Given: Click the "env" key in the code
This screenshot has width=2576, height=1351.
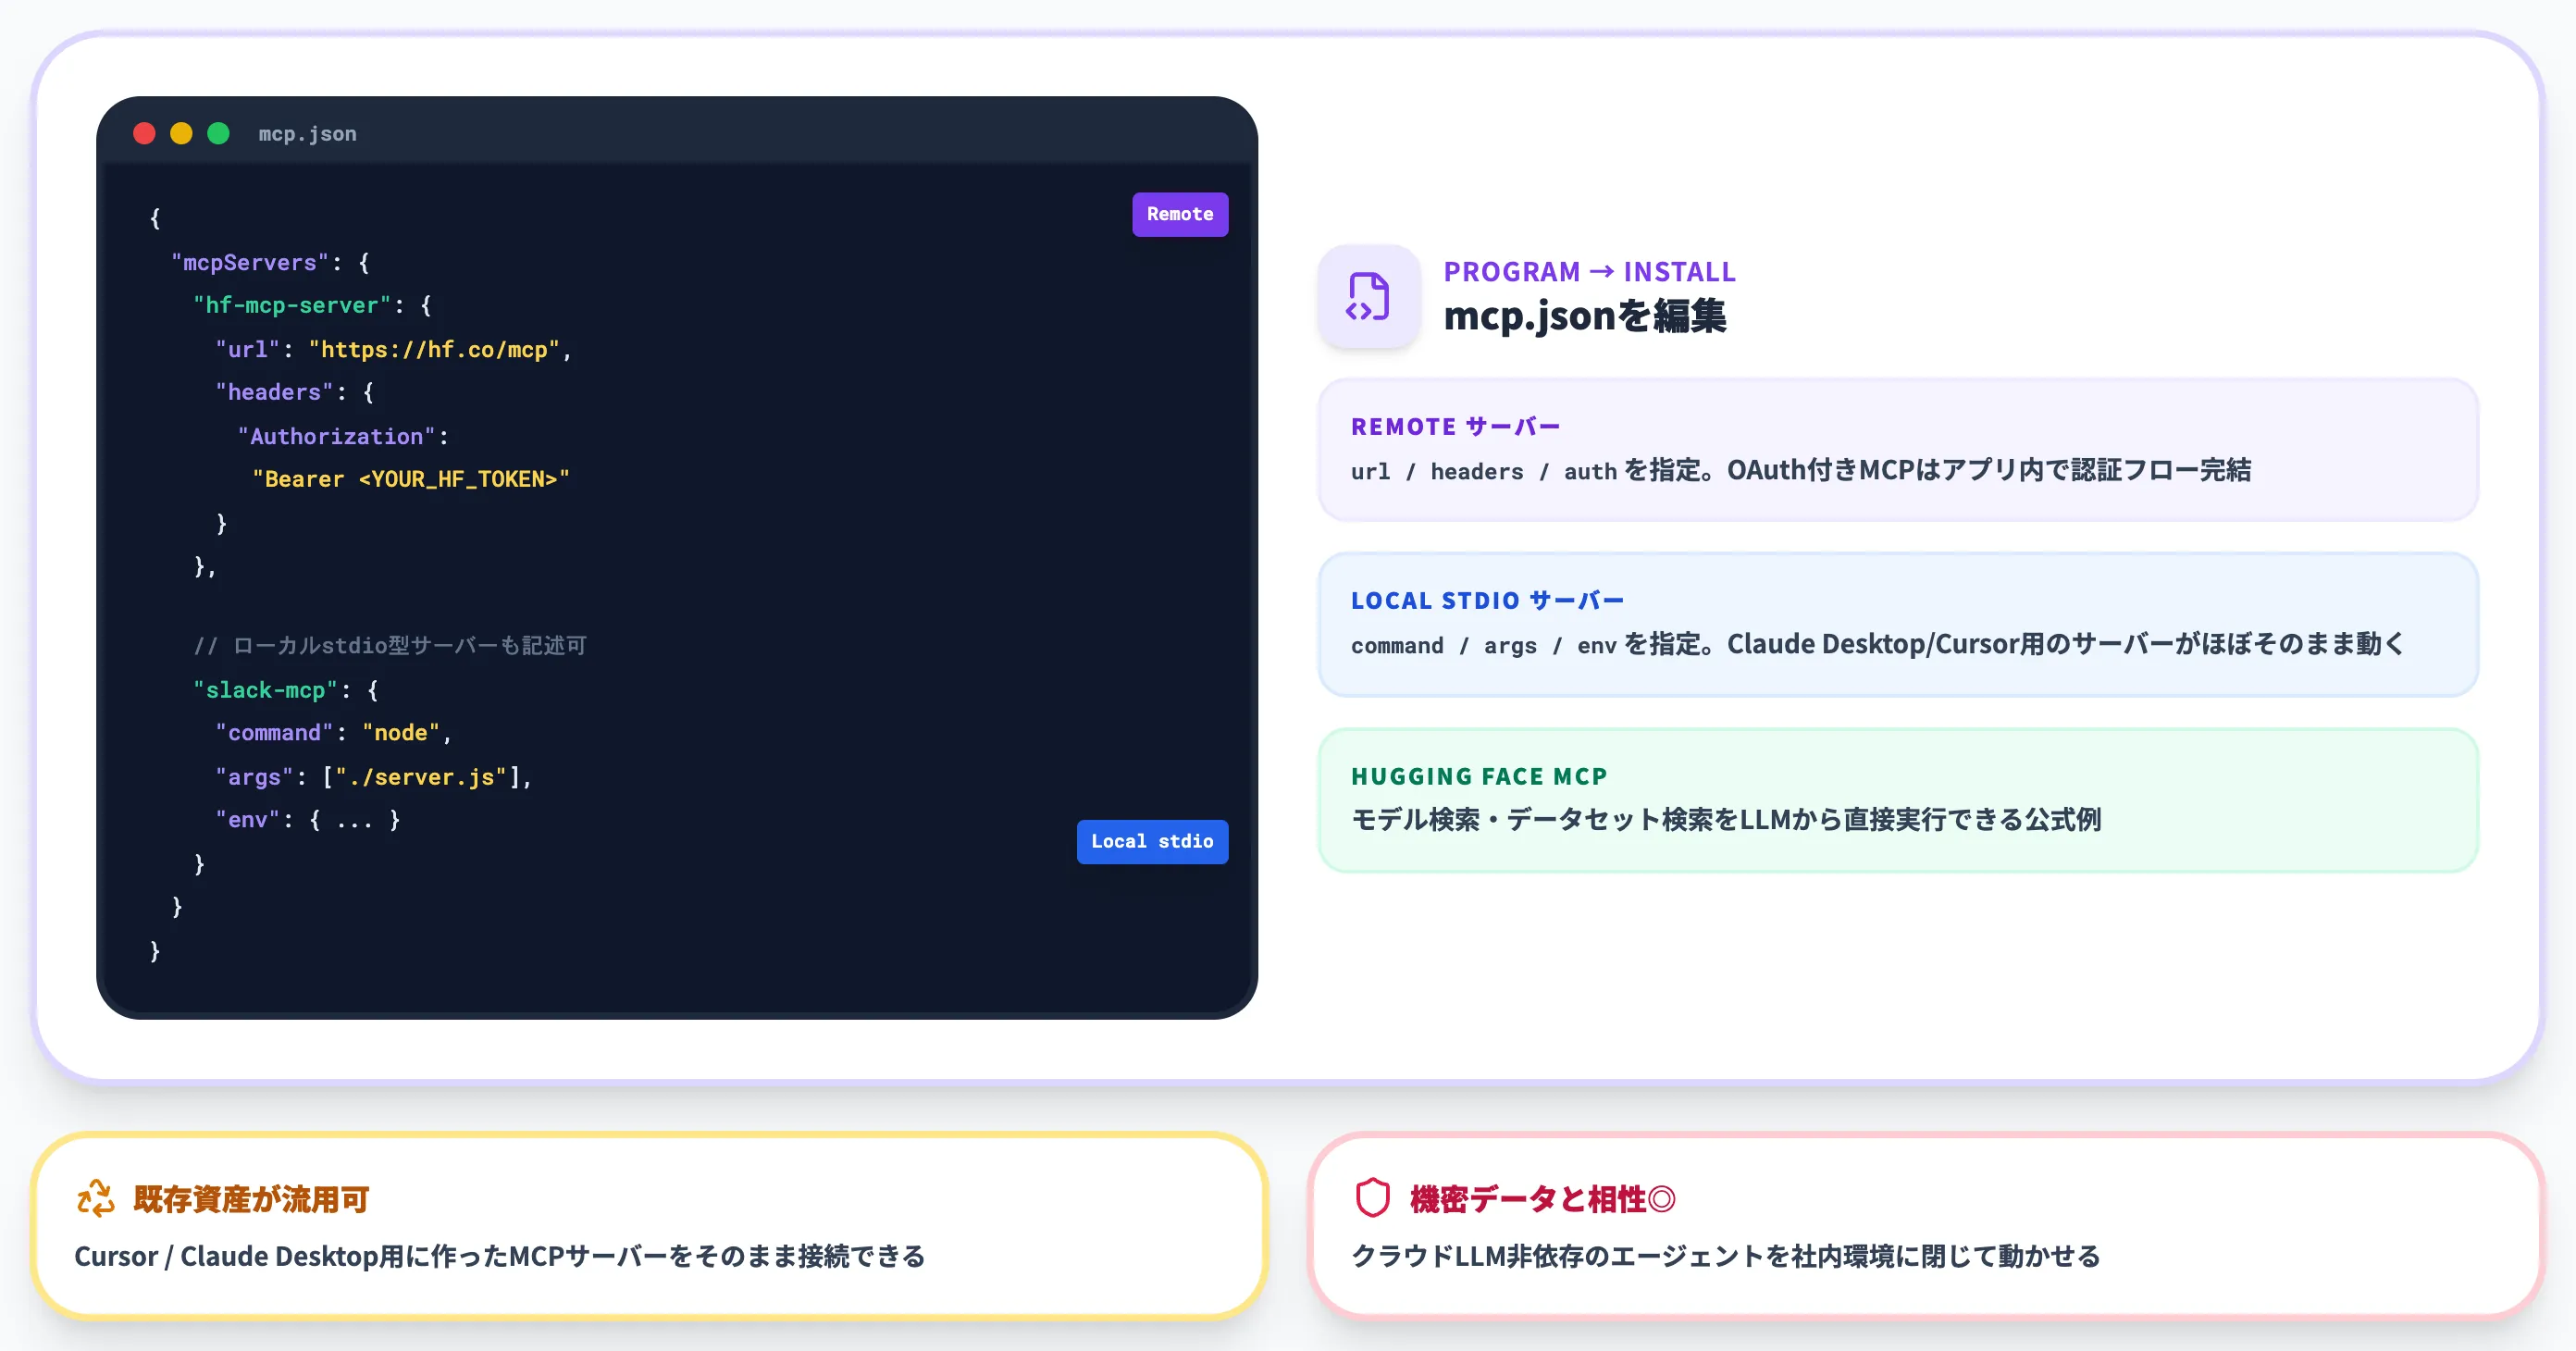Looking at the screenshot, I should coord(247,820).
